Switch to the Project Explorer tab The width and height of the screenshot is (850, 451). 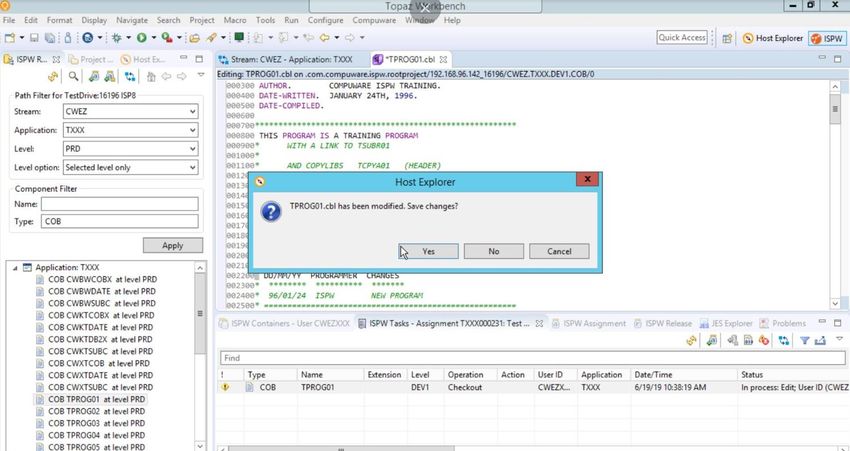91,59
